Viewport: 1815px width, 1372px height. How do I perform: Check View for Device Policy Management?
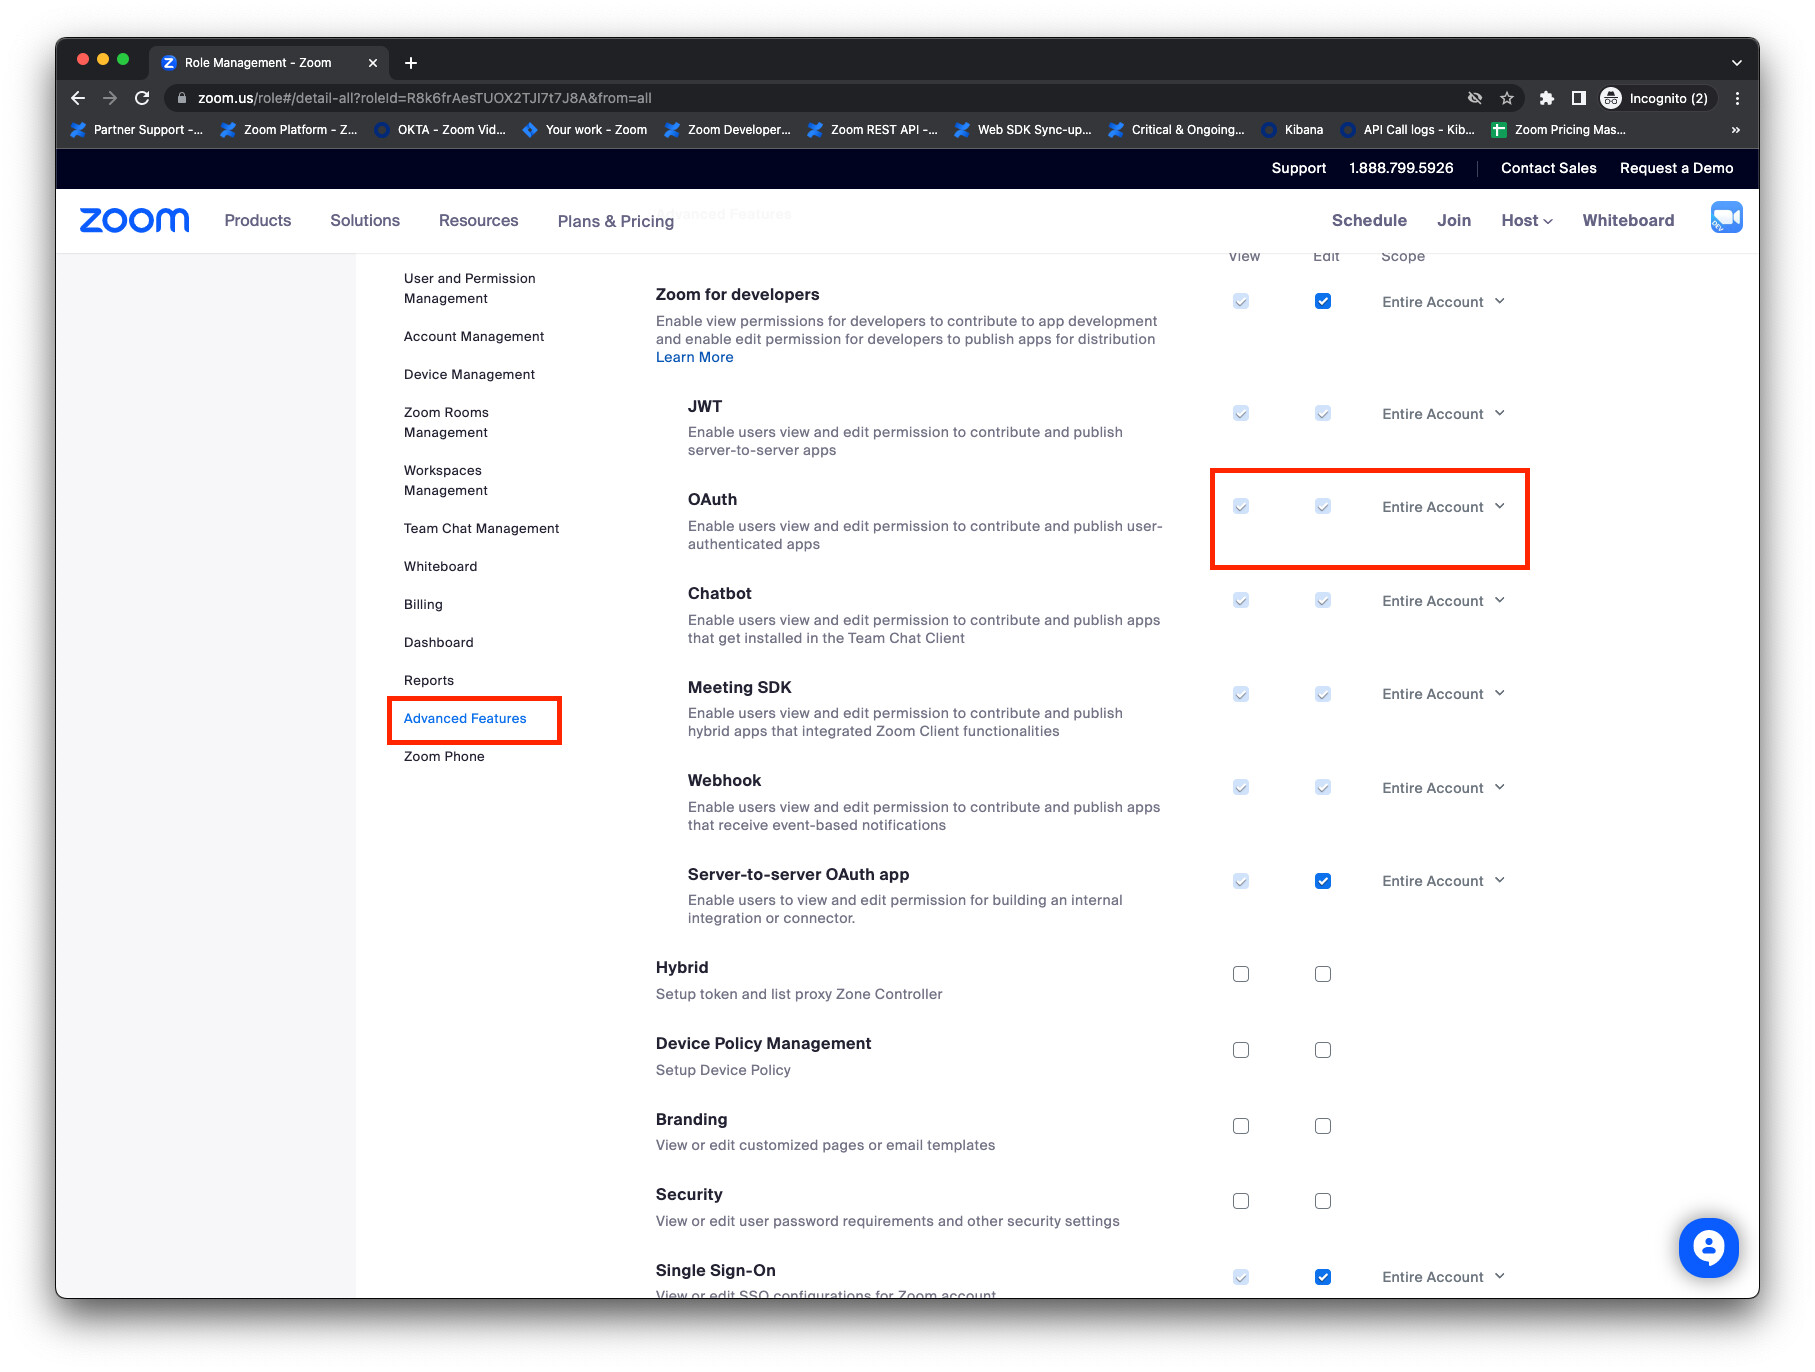(x=1241, y=1050)
